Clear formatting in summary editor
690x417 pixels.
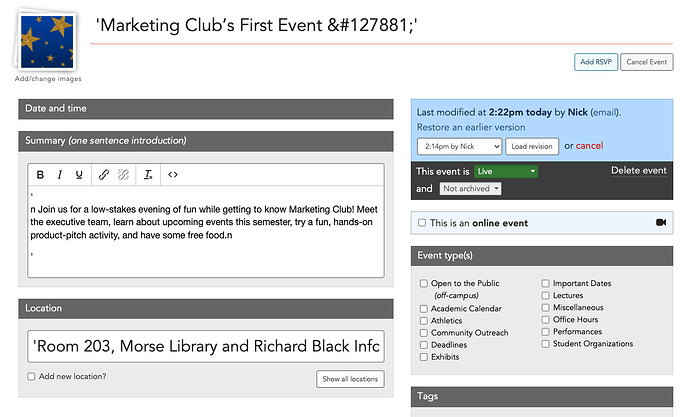point(148,175)
